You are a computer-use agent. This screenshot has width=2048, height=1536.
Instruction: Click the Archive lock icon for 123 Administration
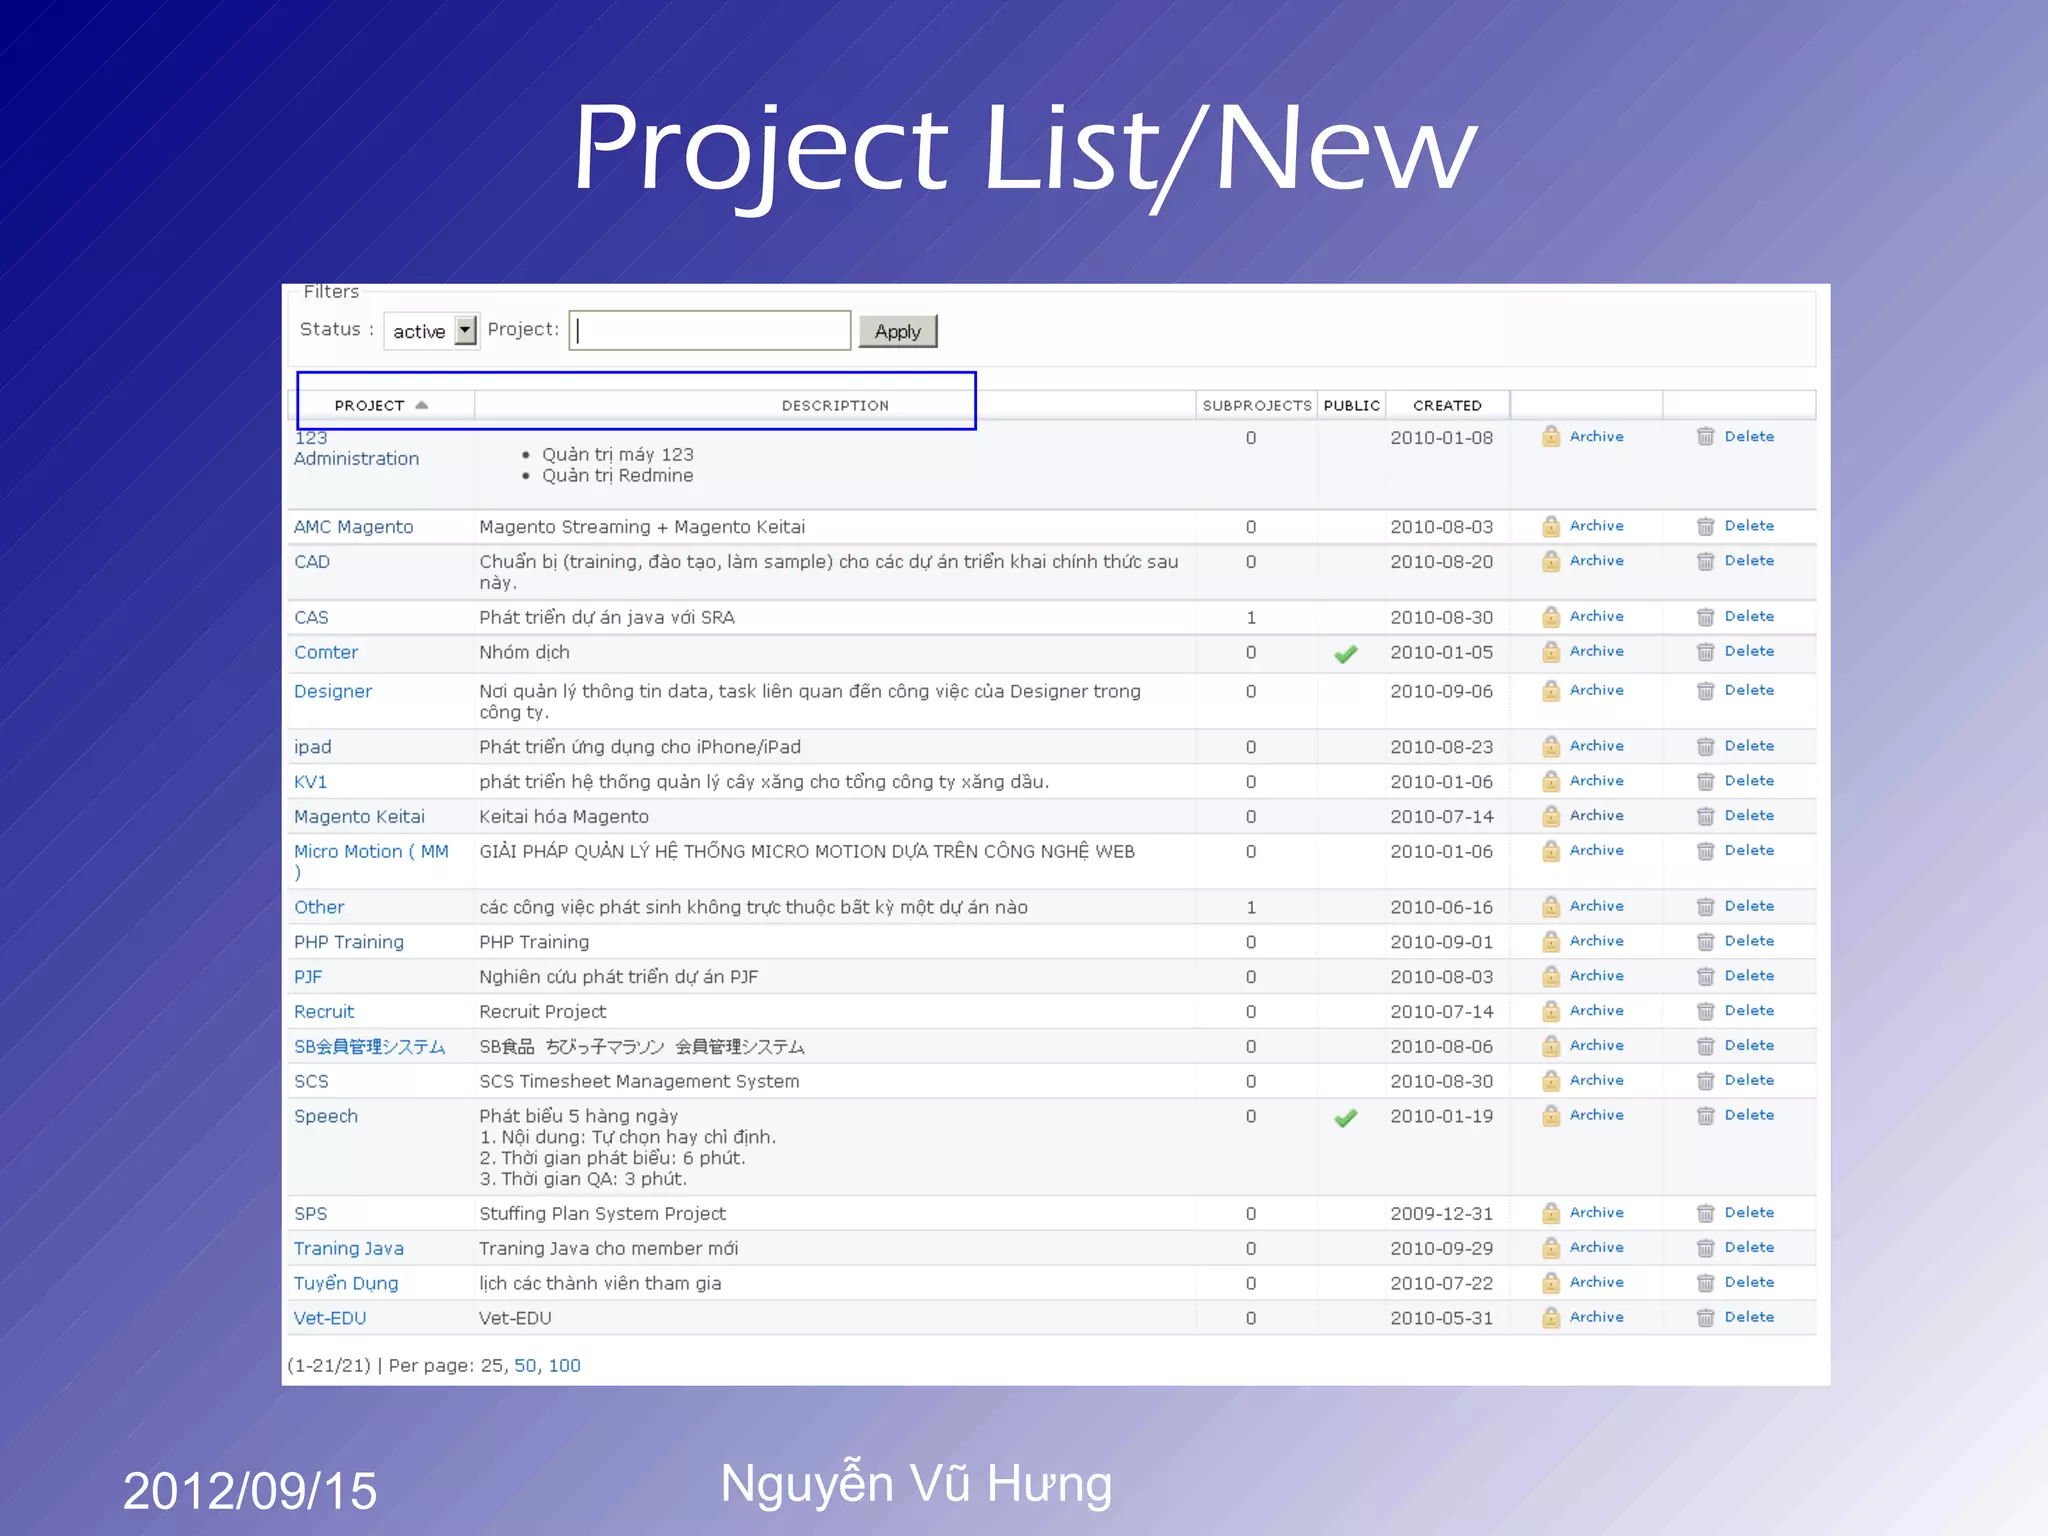1551,436
